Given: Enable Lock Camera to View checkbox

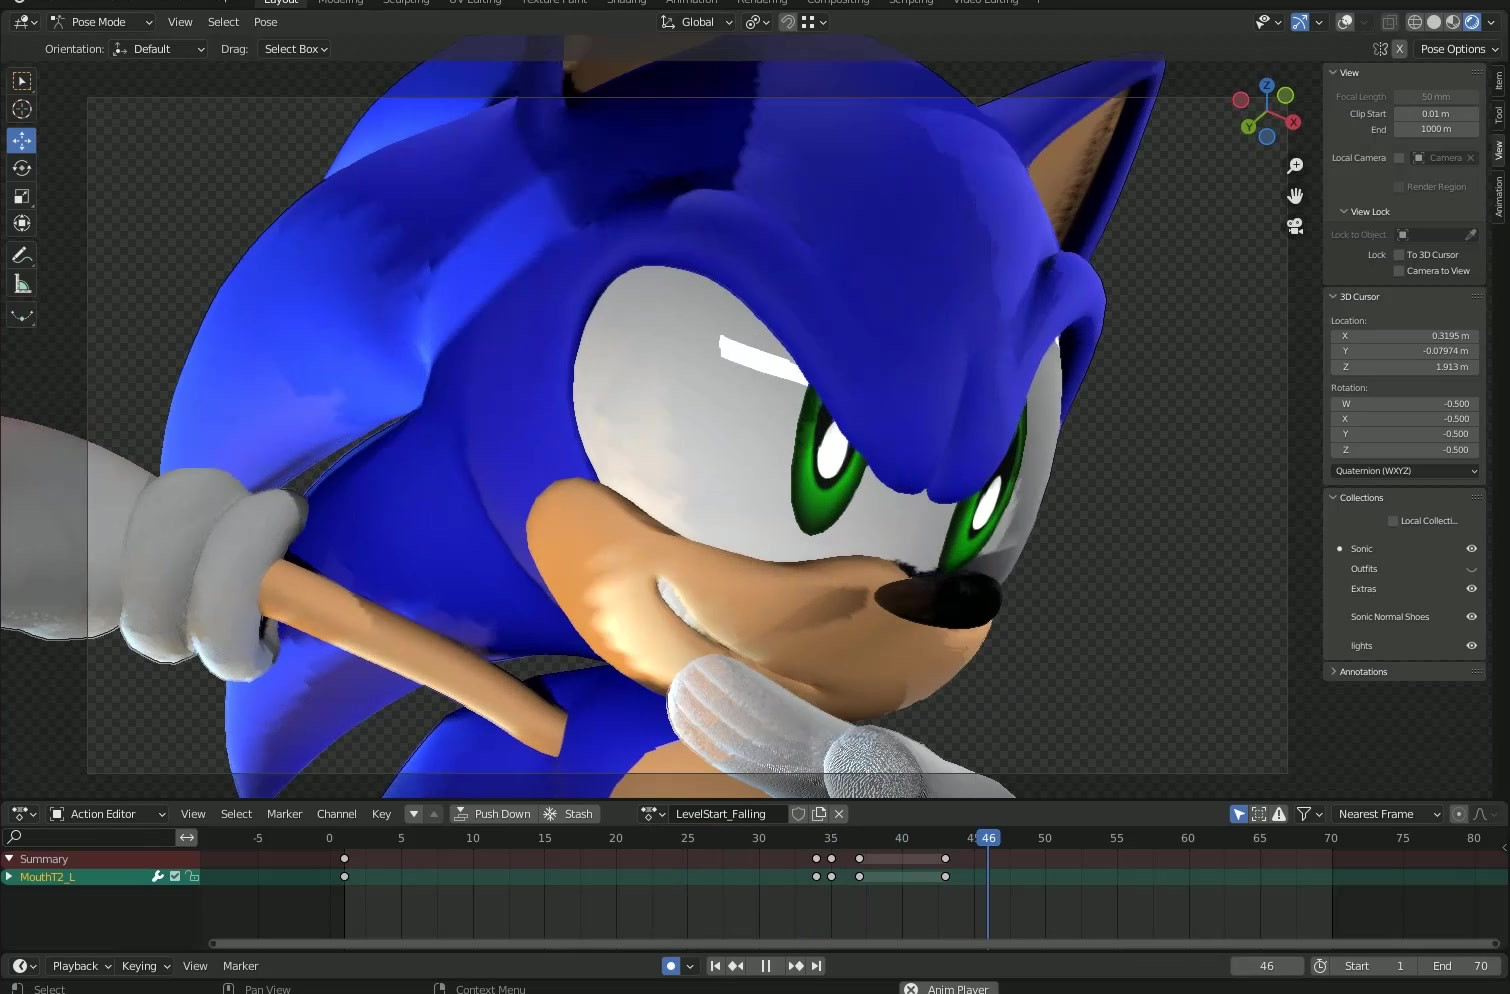Looking at the screenshot, I should tap(1399, 271).
